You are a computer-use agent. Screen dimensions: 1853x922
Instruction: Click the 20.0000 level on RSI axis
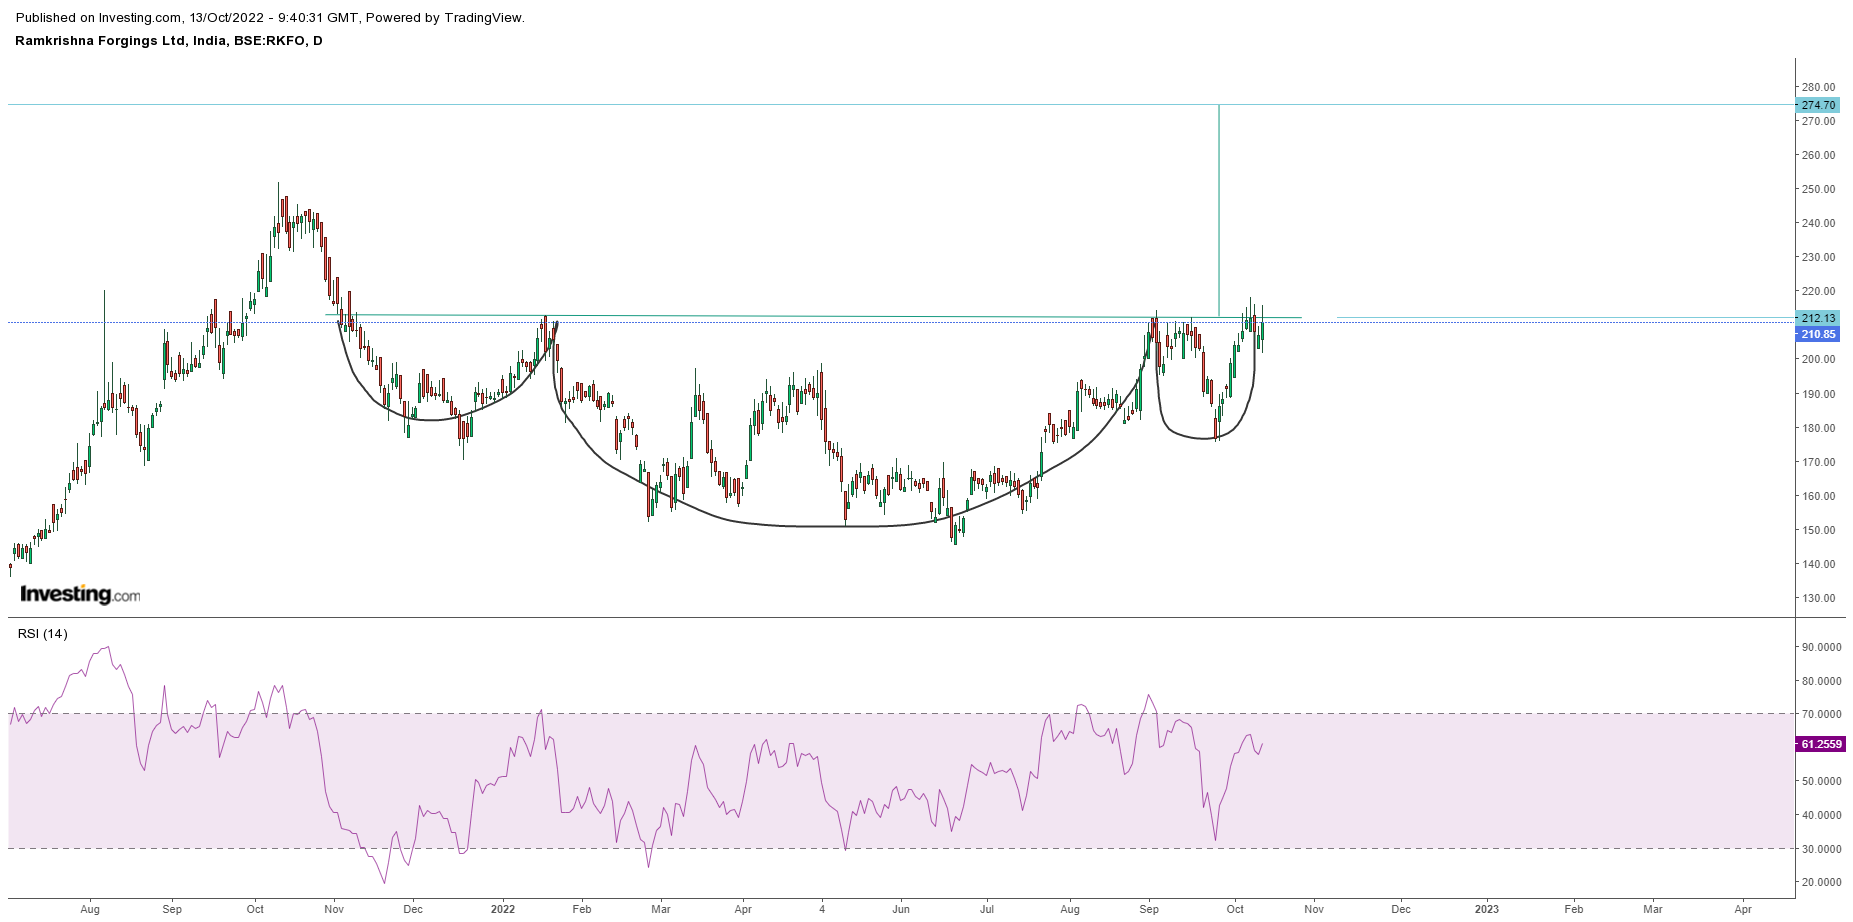click(1821, 882)
